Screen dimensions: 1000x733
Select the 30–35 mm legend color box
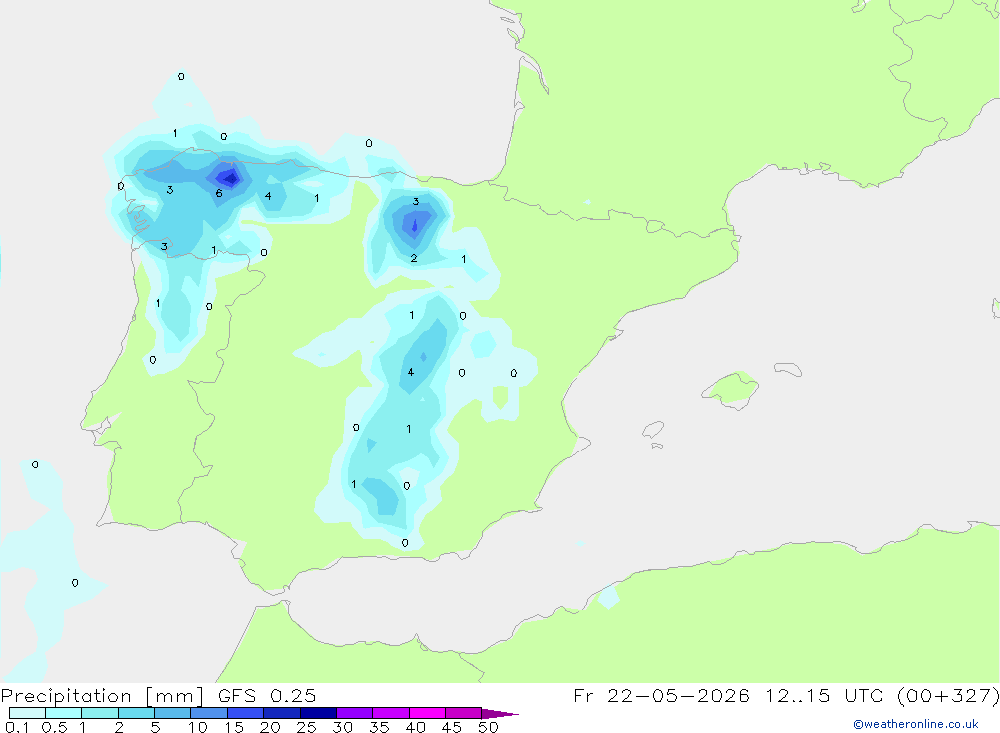(x=354, y=713)
